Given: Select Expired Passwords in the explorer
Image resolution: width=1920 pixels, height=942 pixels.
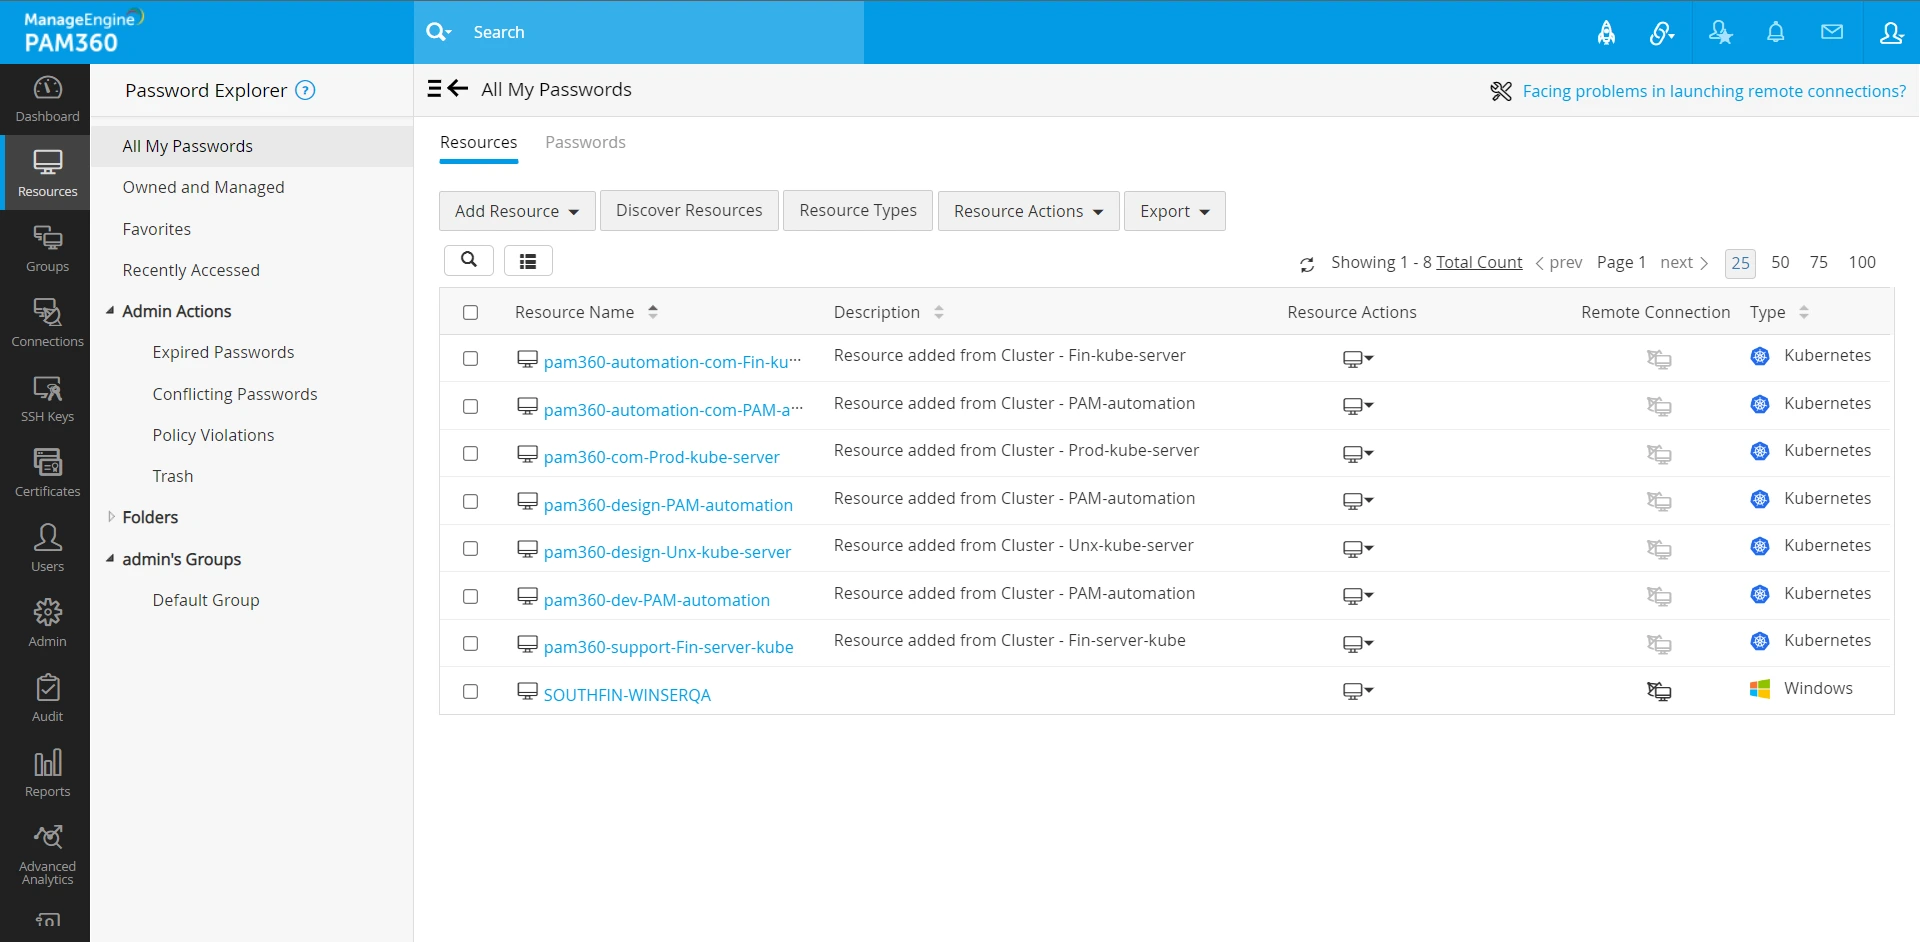Looking at the screenshot, I should 223,353.
